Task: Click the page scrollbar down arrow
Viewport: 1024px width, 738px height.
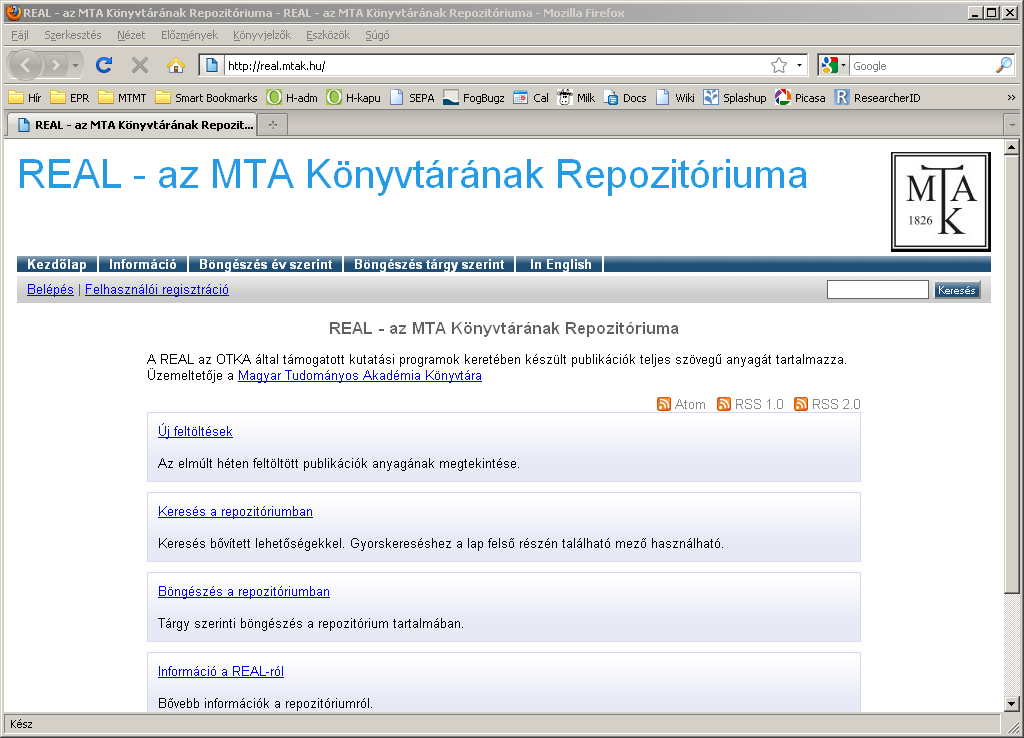Action: tap(1012, 704)
